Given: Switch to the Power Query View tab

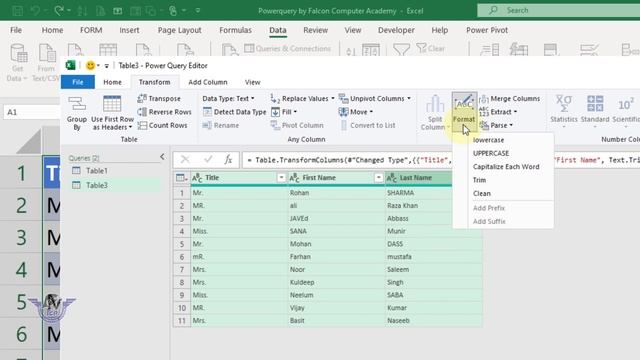Looking at the screenshot, I should (253, 82).
